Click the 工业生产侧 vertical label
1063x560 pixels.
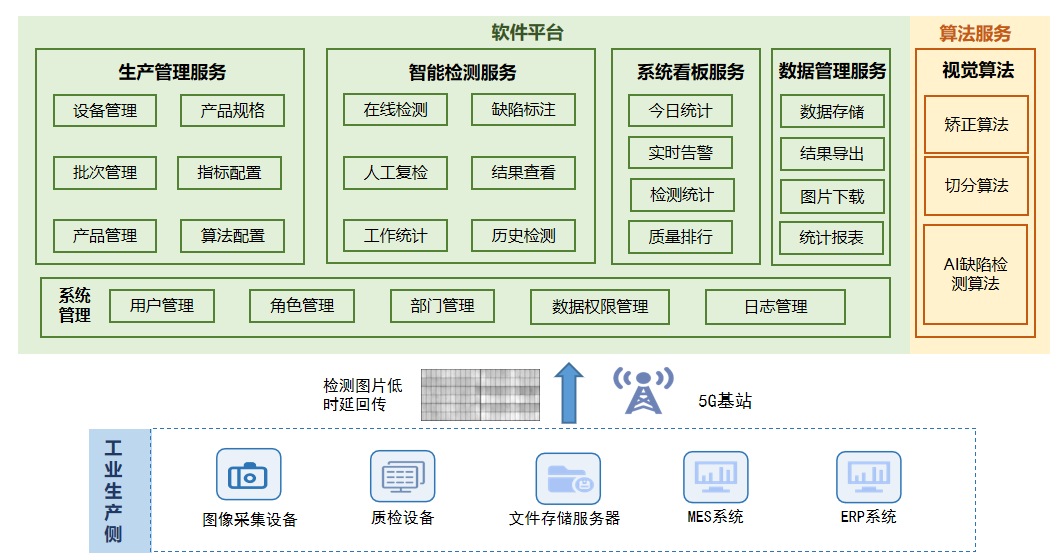113,491
